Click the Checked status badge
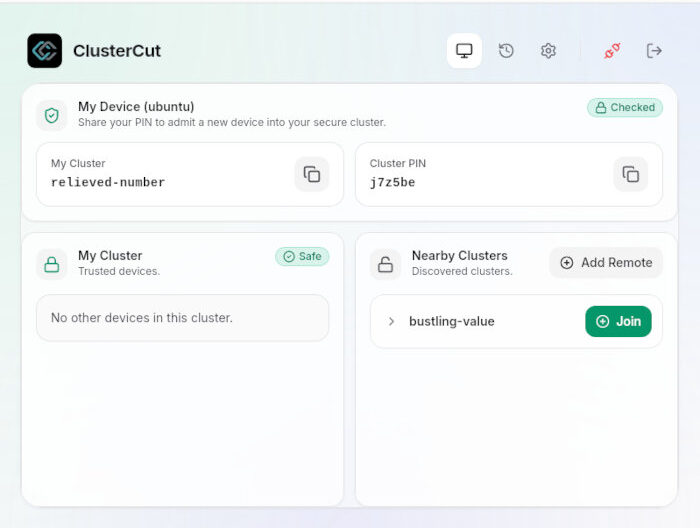This screenshot has height=528, width=700. point(625,108)
